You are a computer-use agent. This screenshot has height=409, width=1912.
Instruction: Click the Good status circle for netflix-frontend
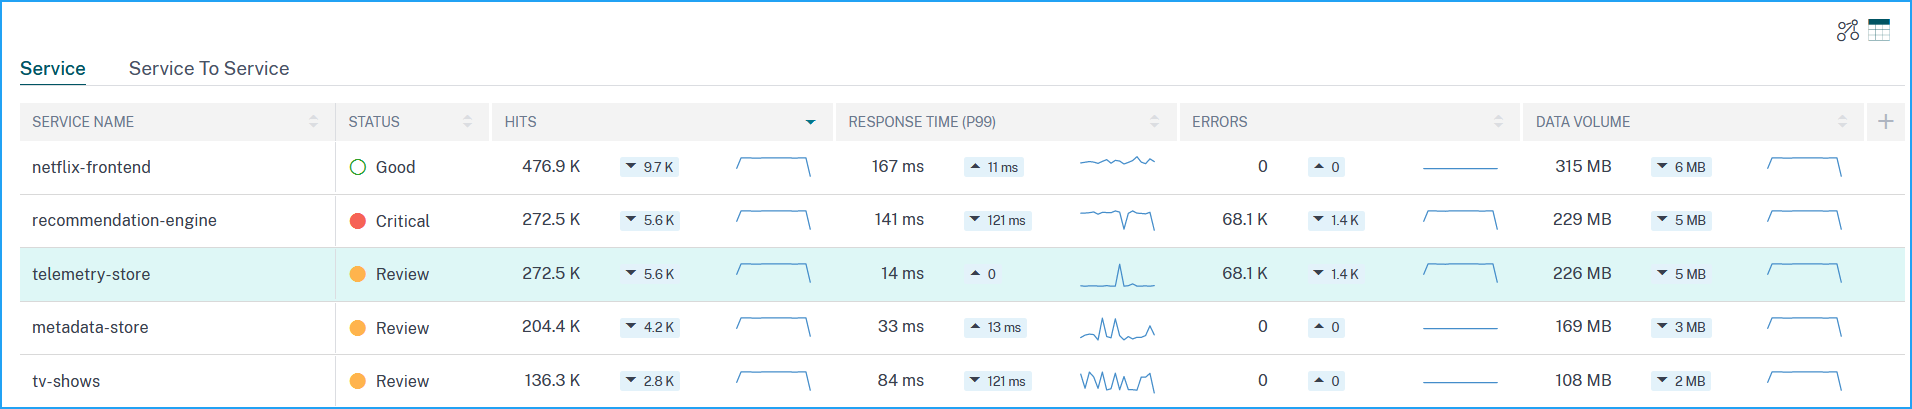coord(358,167)
